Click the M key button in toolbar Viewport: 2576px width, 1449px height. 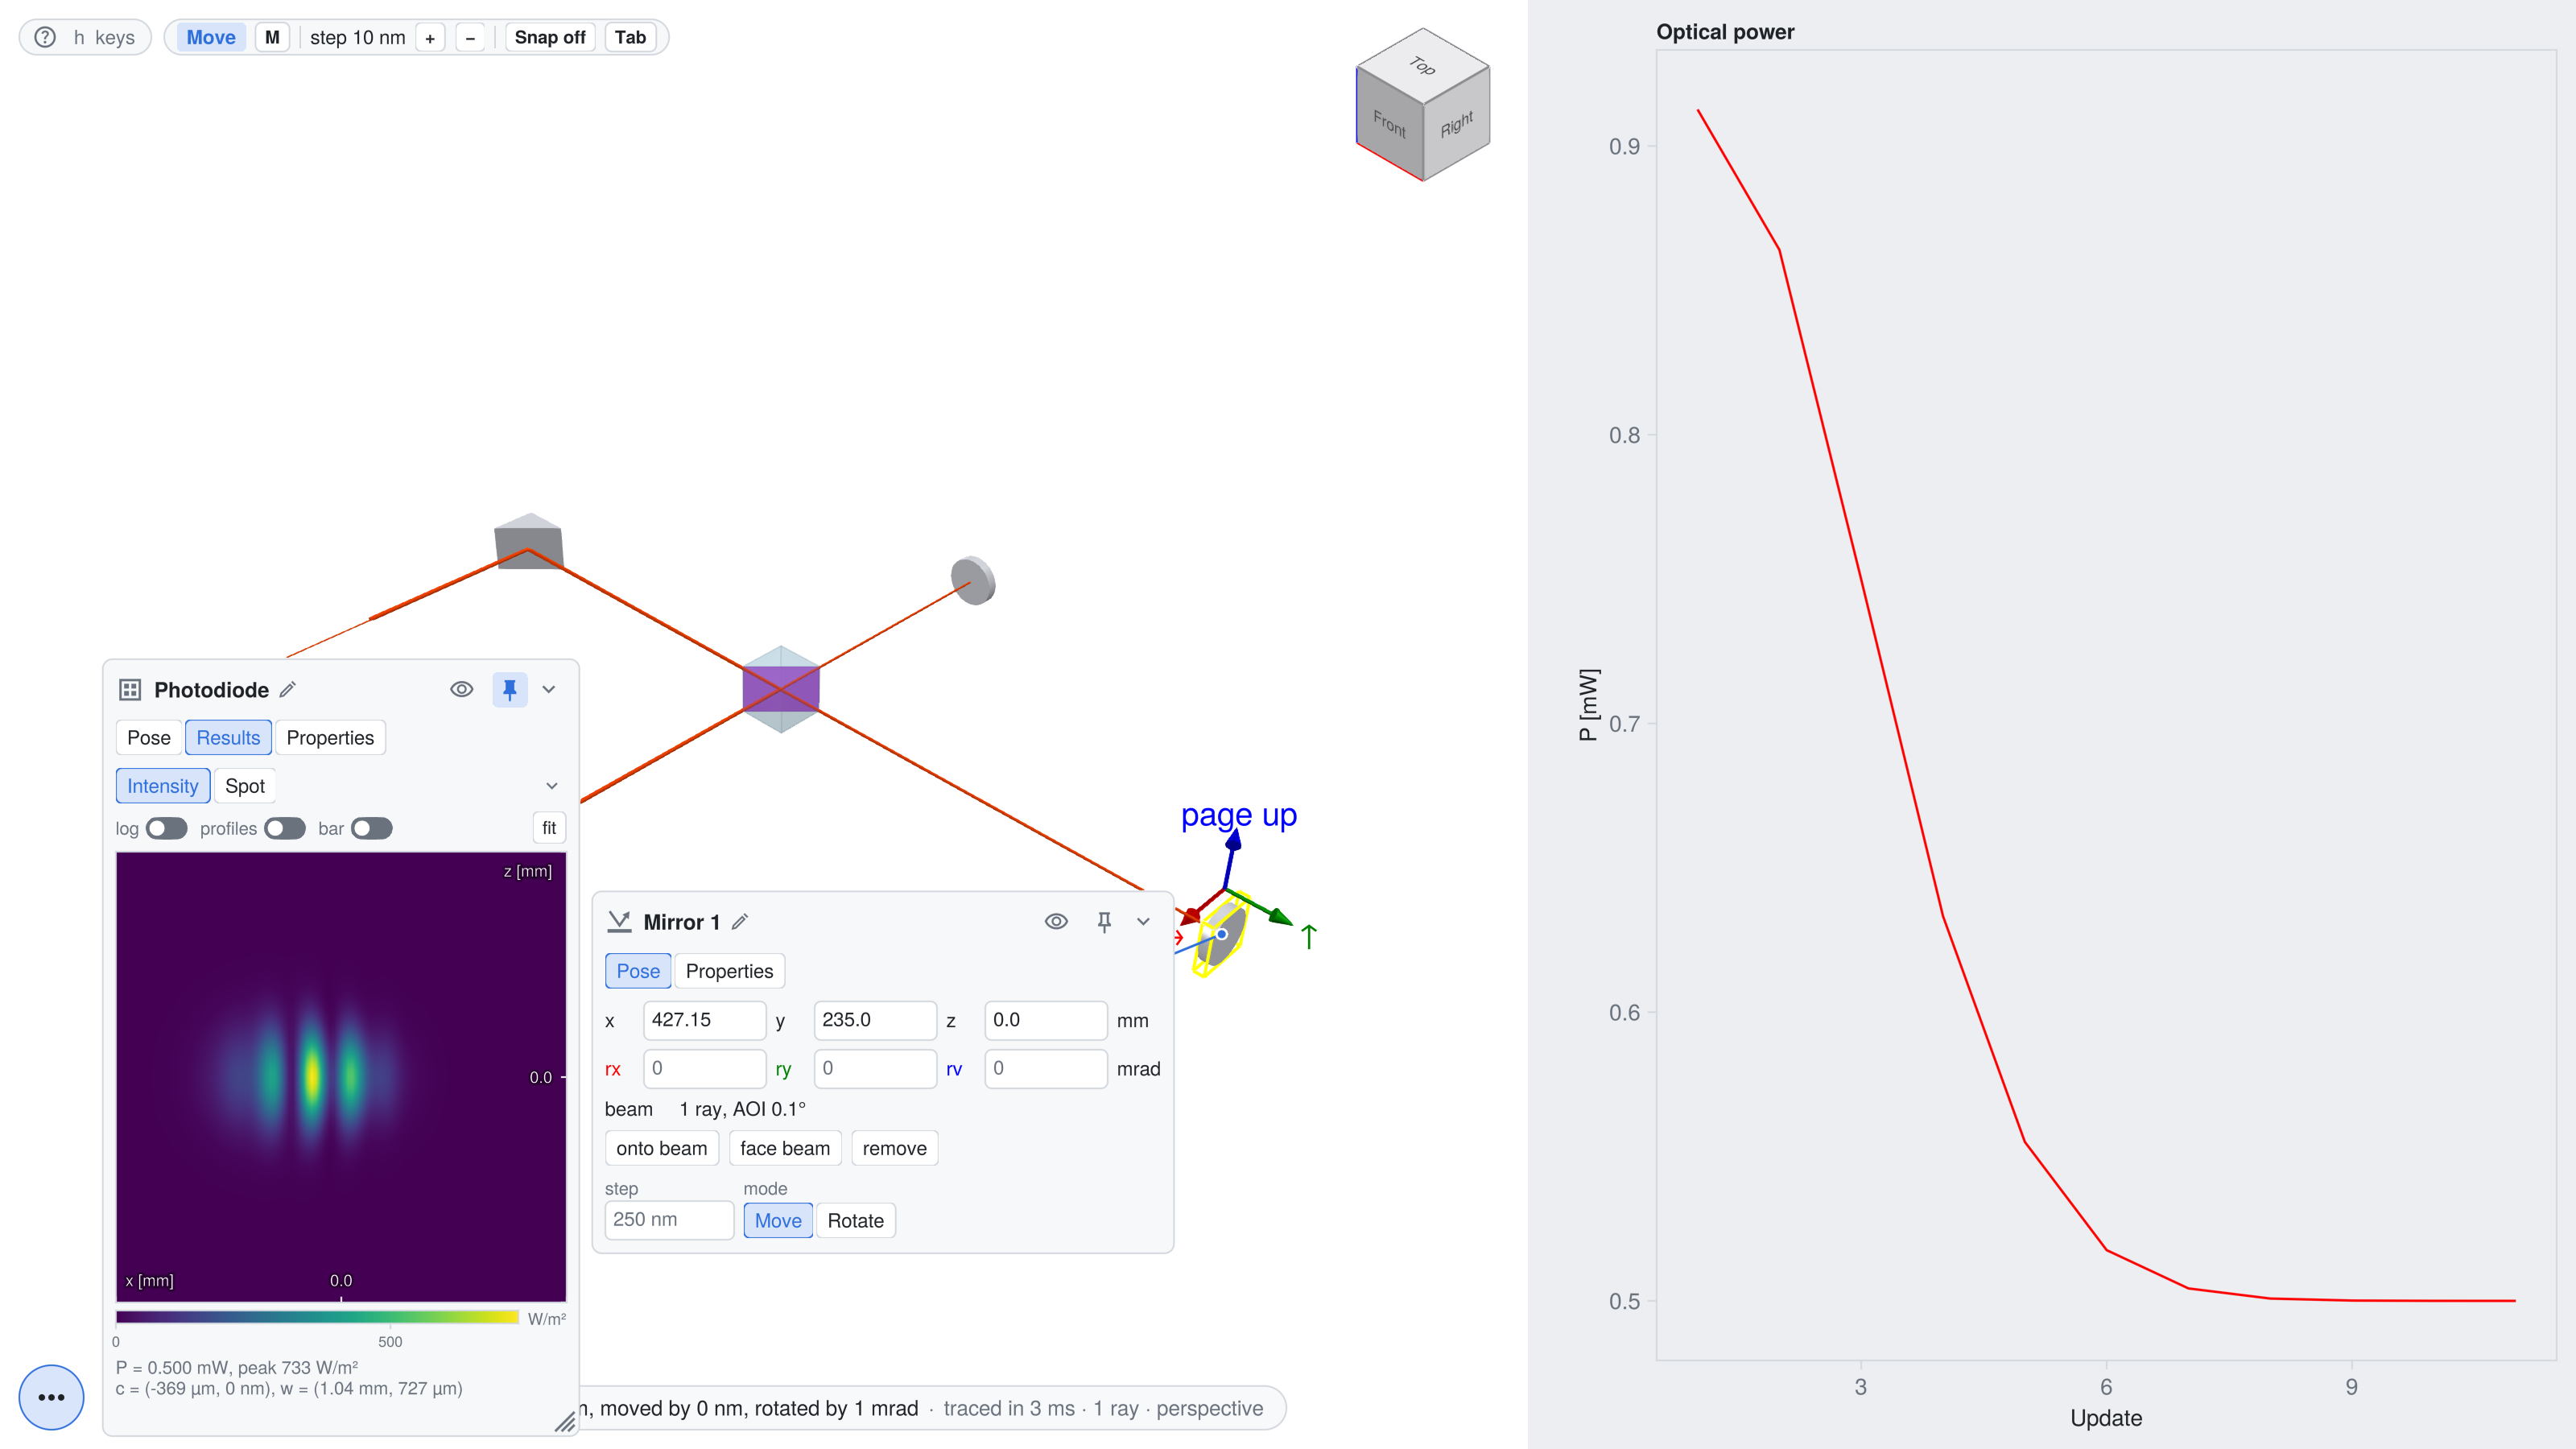pyautogui.click(x=272, y=38)
